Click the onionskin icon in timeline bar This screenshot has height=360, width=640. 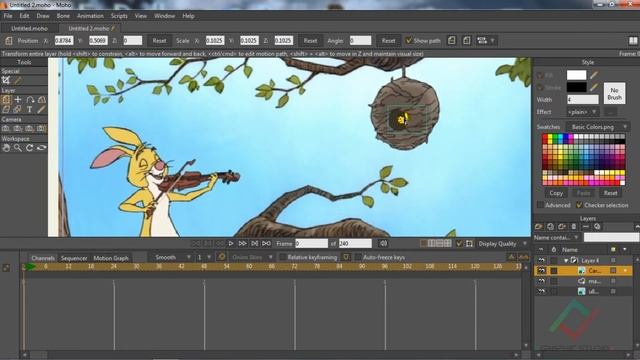click(222, 257)
